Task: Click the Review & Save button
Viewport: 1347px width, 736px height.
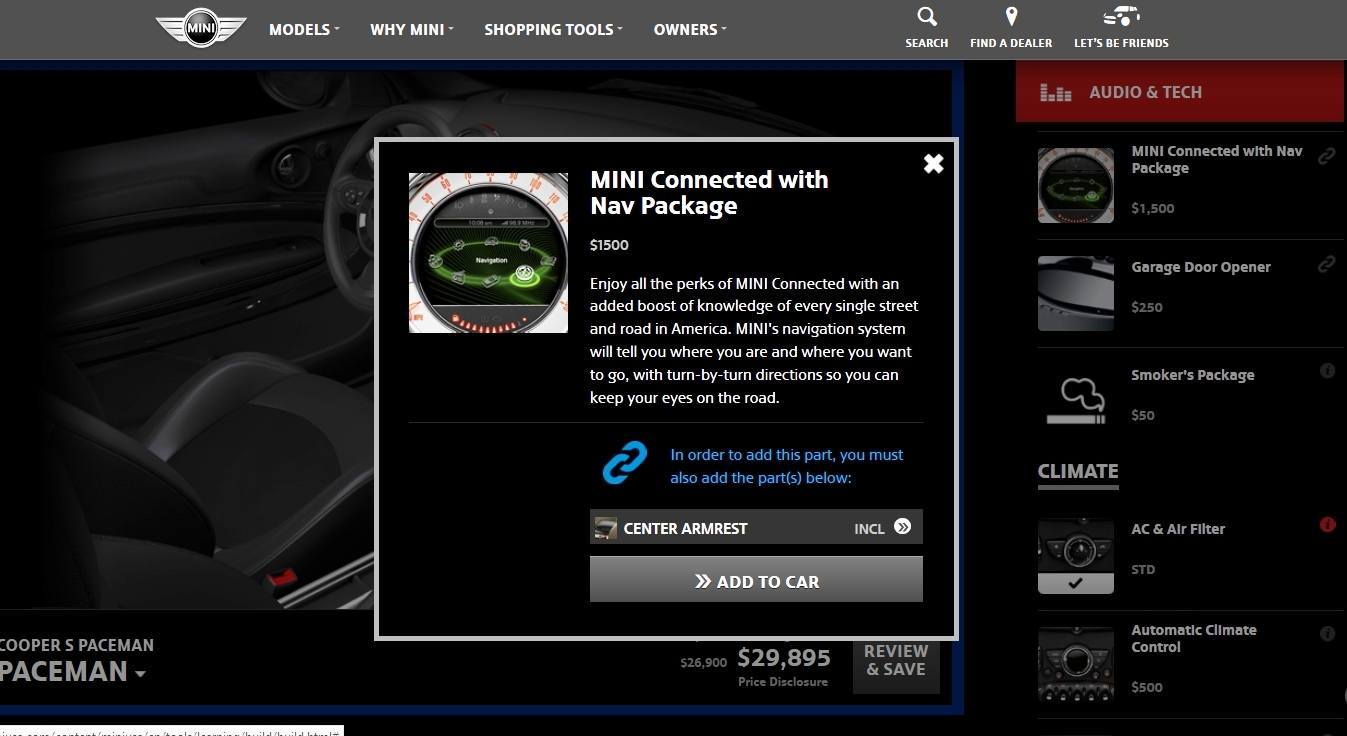Action: point(896,661)
